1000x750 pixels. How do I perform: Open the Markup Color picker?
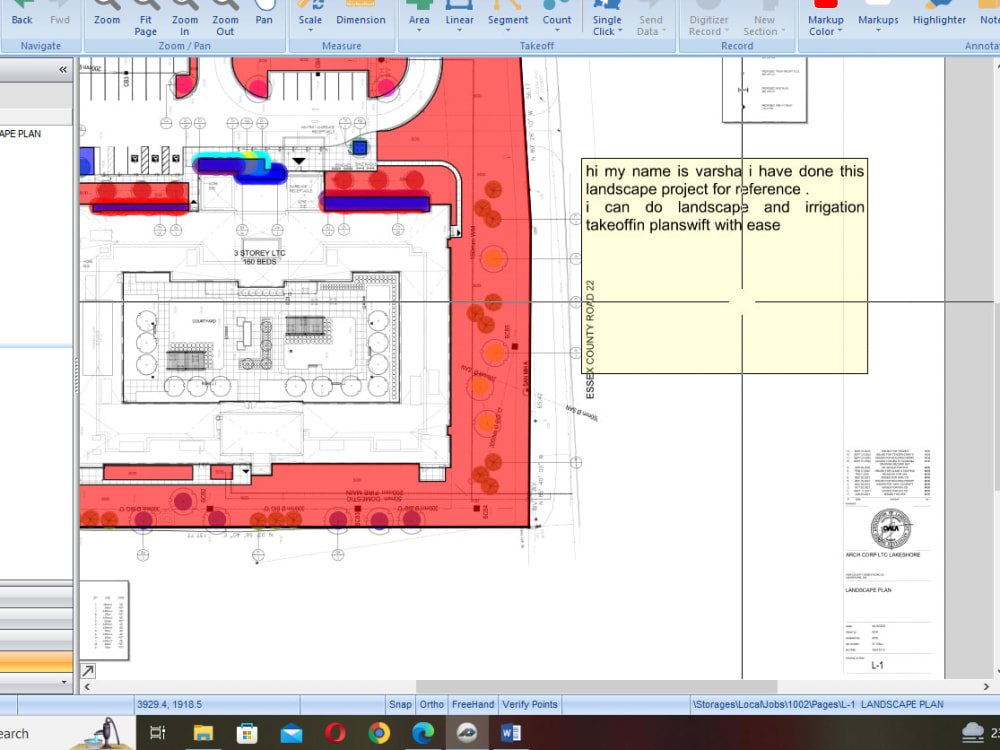(825, 19)
